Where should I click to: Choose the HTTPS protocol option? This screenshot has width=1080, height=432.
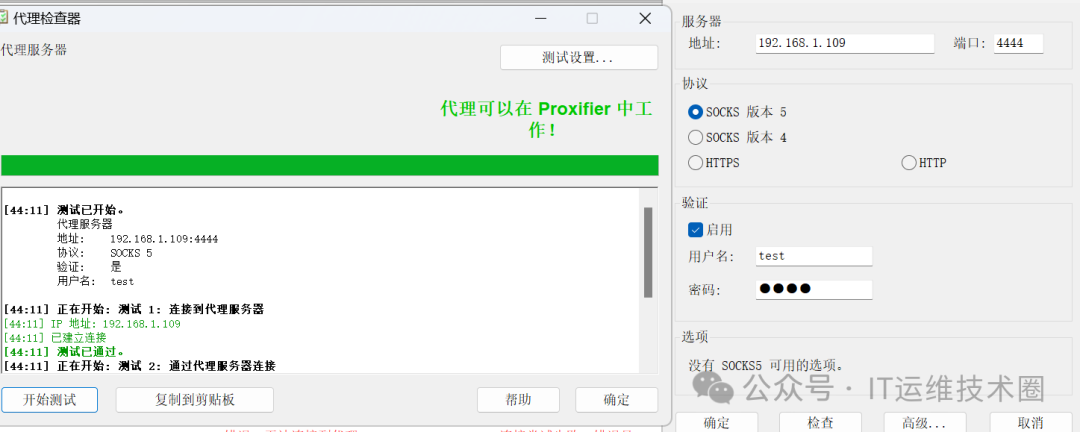696,163
